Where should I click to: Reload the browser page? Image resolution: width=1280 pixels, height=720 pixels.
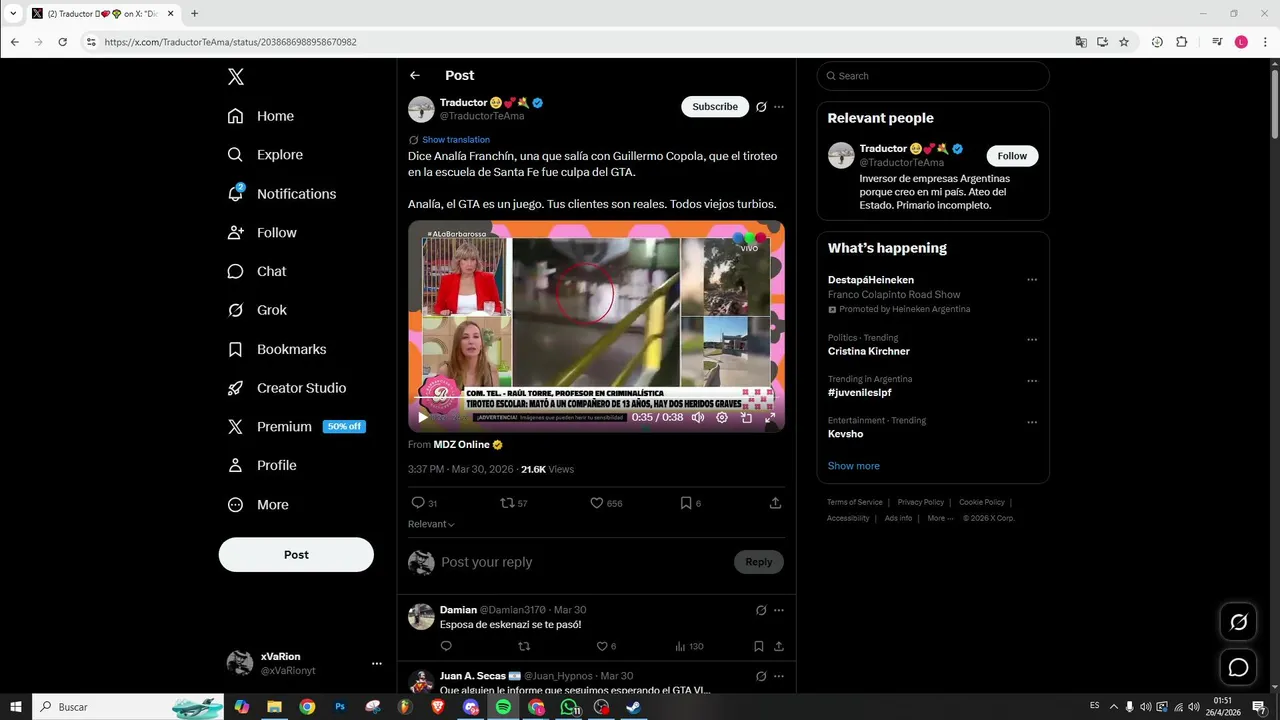click(62, 42)
